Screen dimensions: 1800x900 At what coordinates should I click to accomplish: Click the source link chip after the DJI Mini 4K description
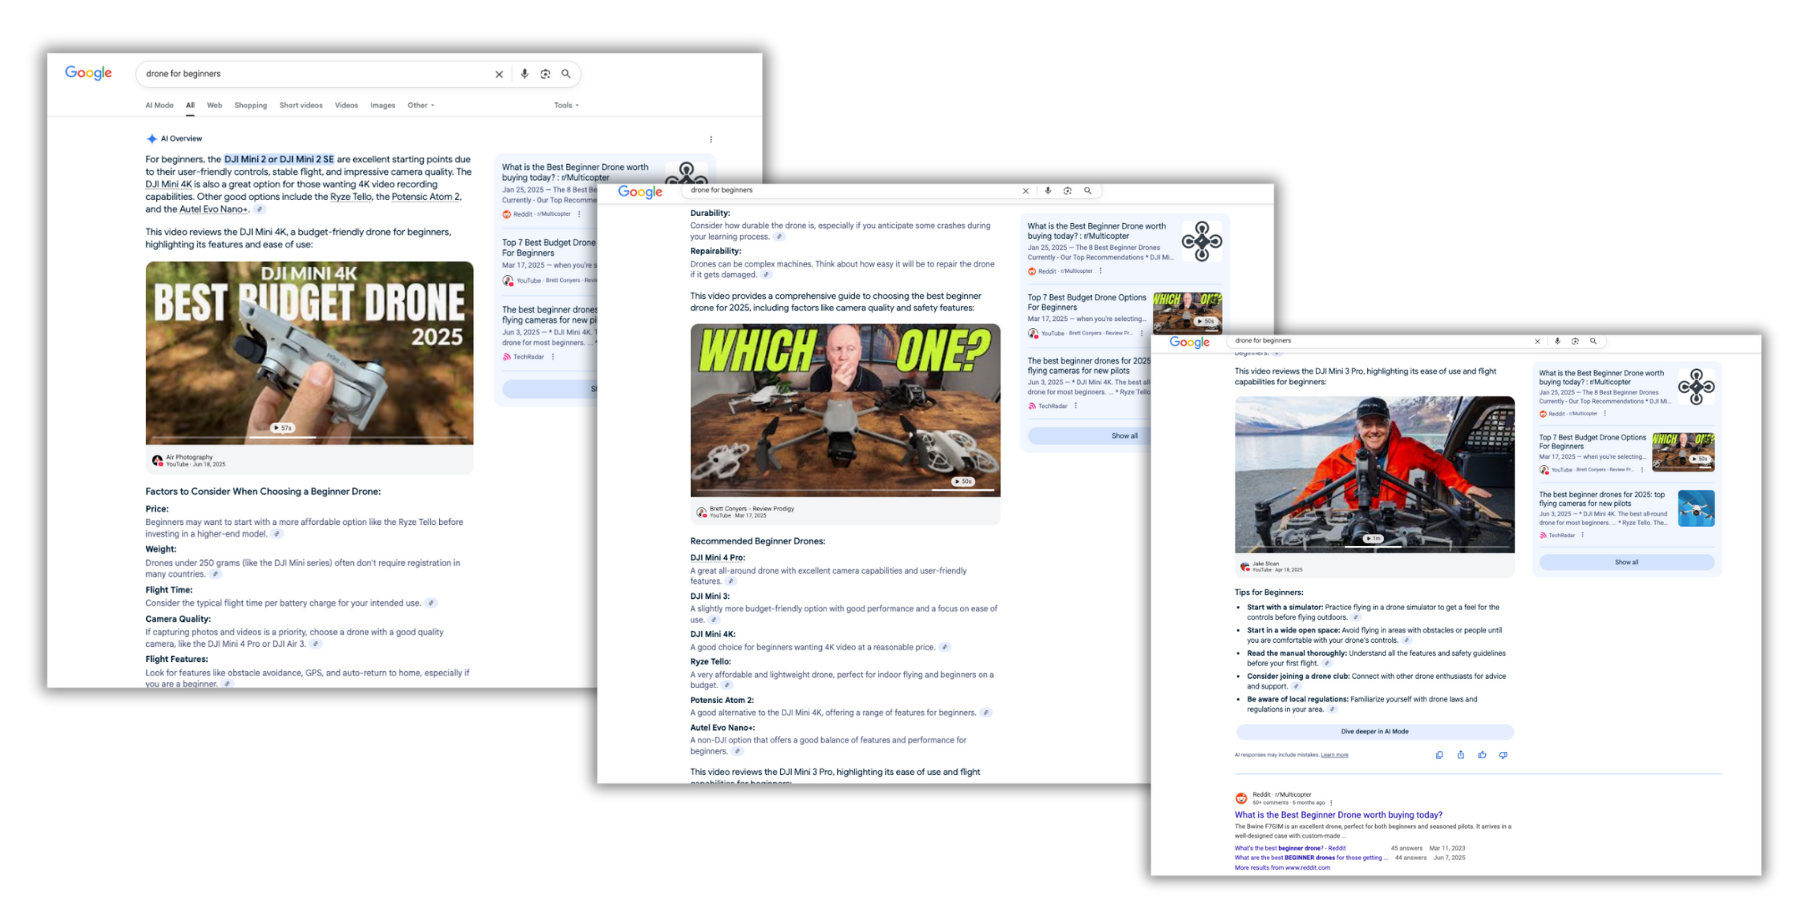tap(945, 647)
